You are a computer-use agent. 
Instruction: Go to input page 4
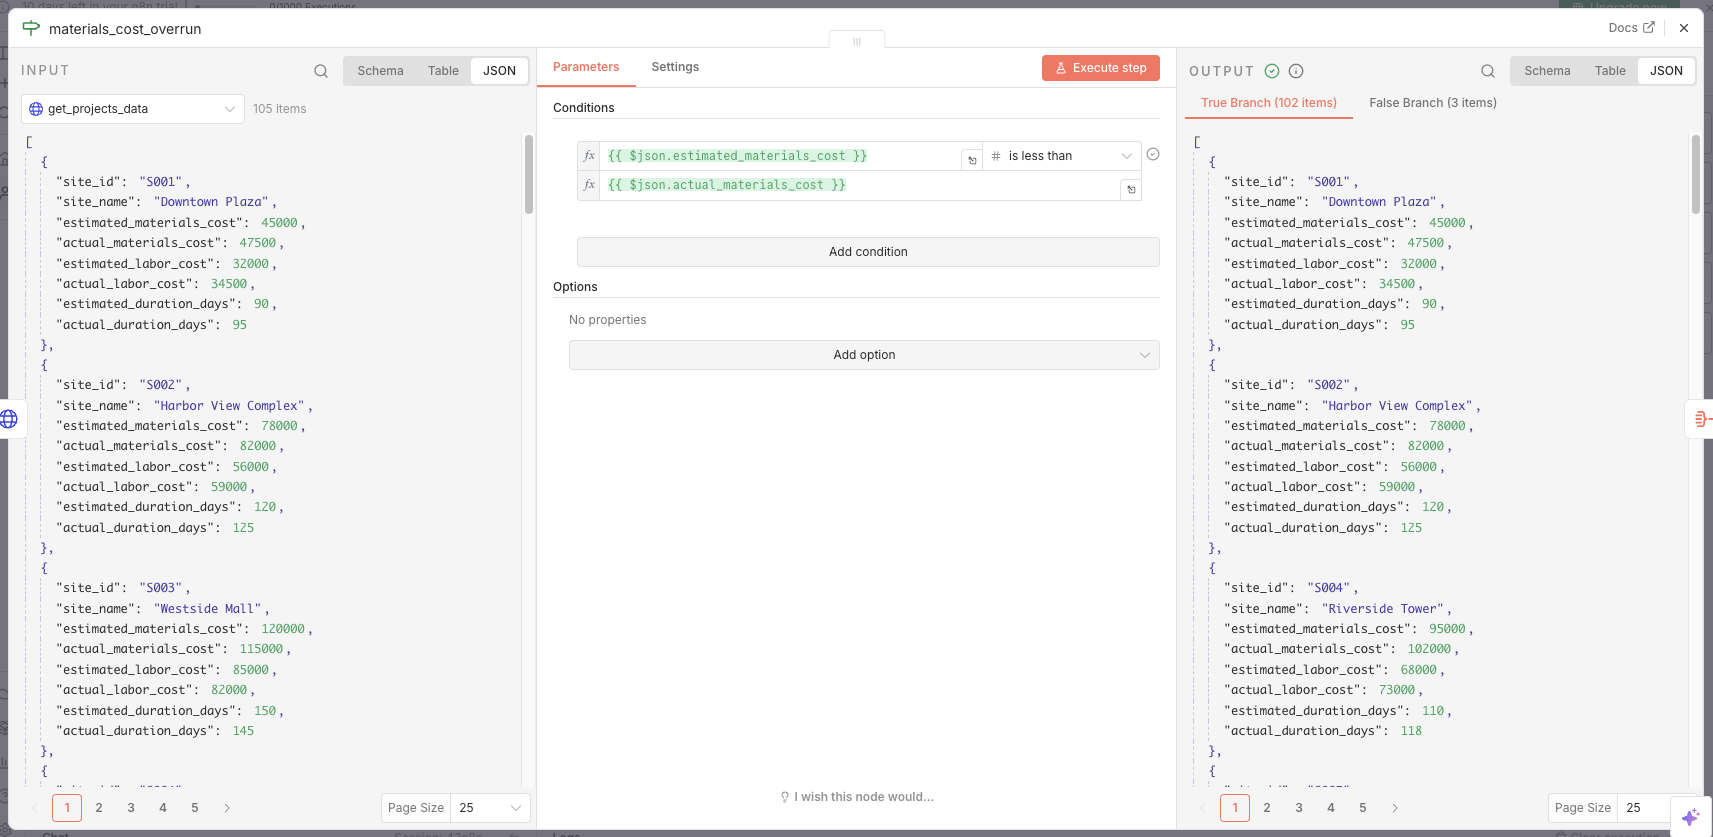click(163, 808)
